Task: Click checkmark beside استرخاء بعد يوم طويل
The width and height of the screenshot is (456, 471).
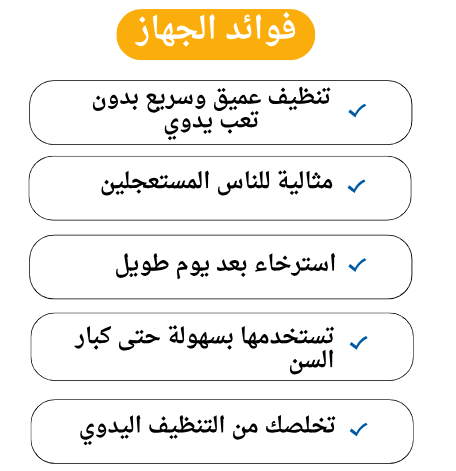Action: (357, 265)
